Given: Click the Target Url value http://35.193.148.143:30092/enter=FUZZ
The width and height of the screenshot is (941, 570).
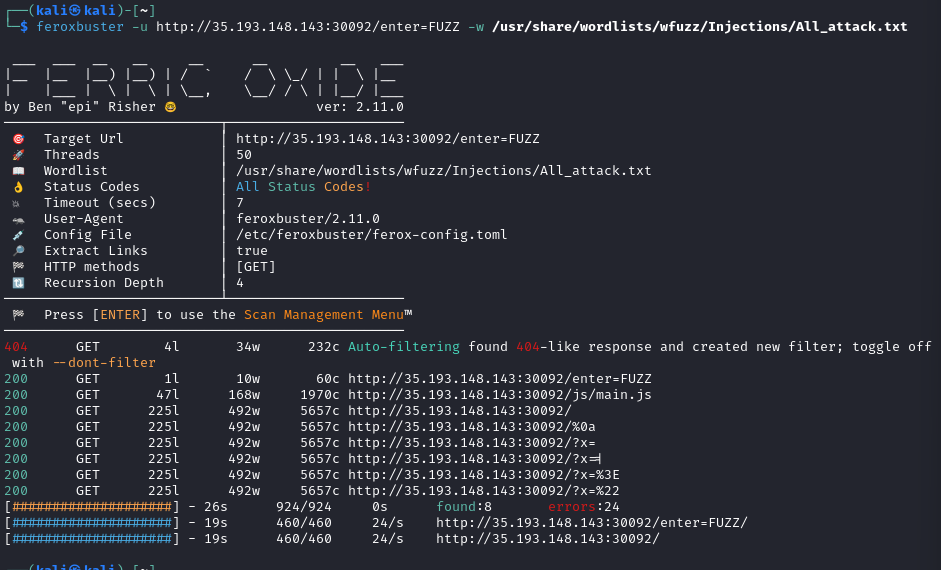Looking at the screenshot, I should click(388, 139).
